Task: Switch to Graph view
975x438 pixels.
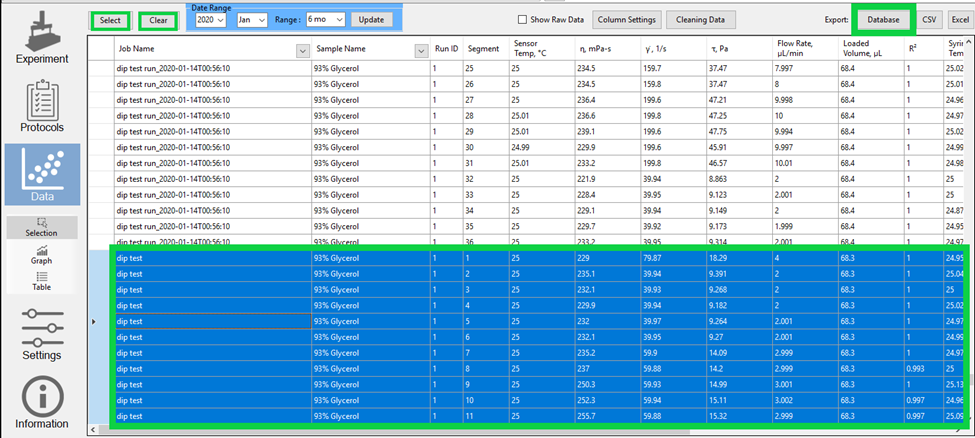Action: tap(42, 255)
